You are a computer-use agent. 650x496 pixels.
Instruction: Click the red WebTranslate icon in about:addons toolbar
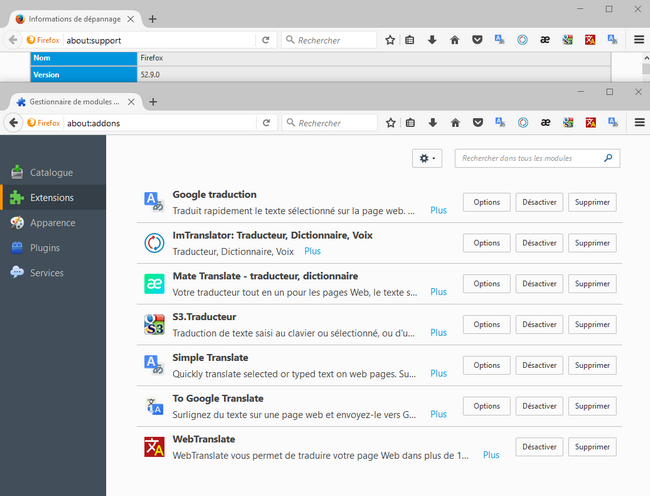point(590,123)
